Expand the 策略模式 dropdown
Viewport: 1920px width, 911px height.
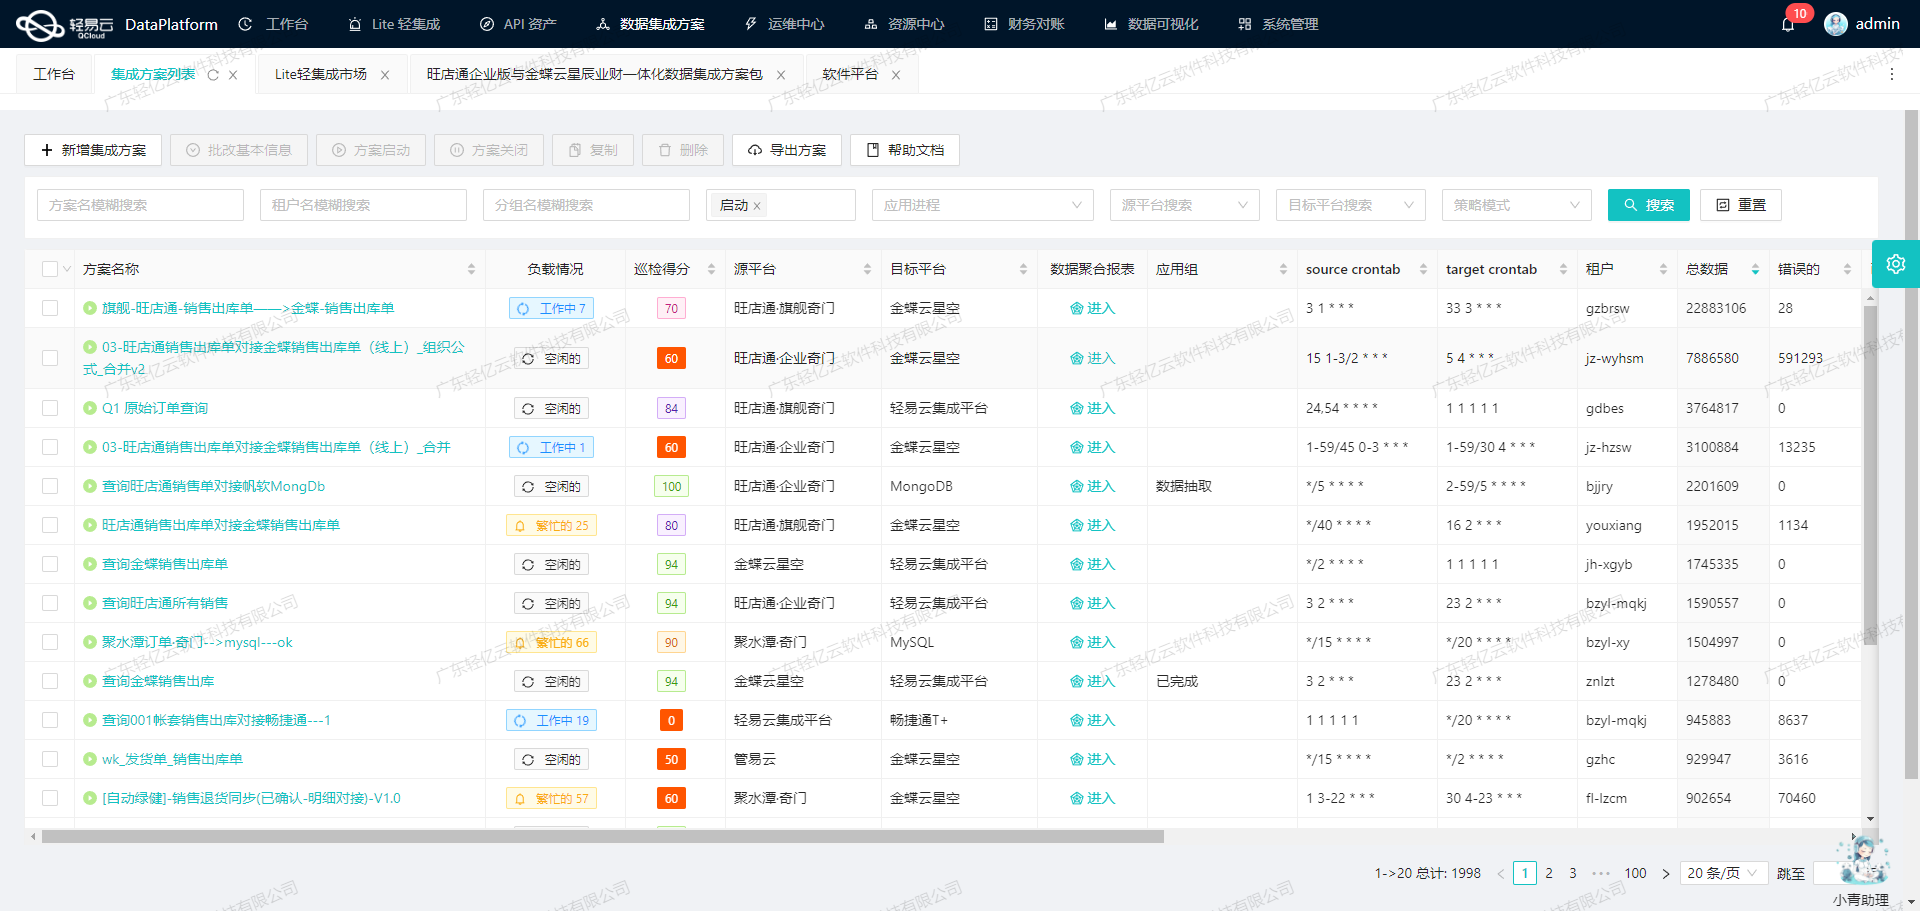1516,205
